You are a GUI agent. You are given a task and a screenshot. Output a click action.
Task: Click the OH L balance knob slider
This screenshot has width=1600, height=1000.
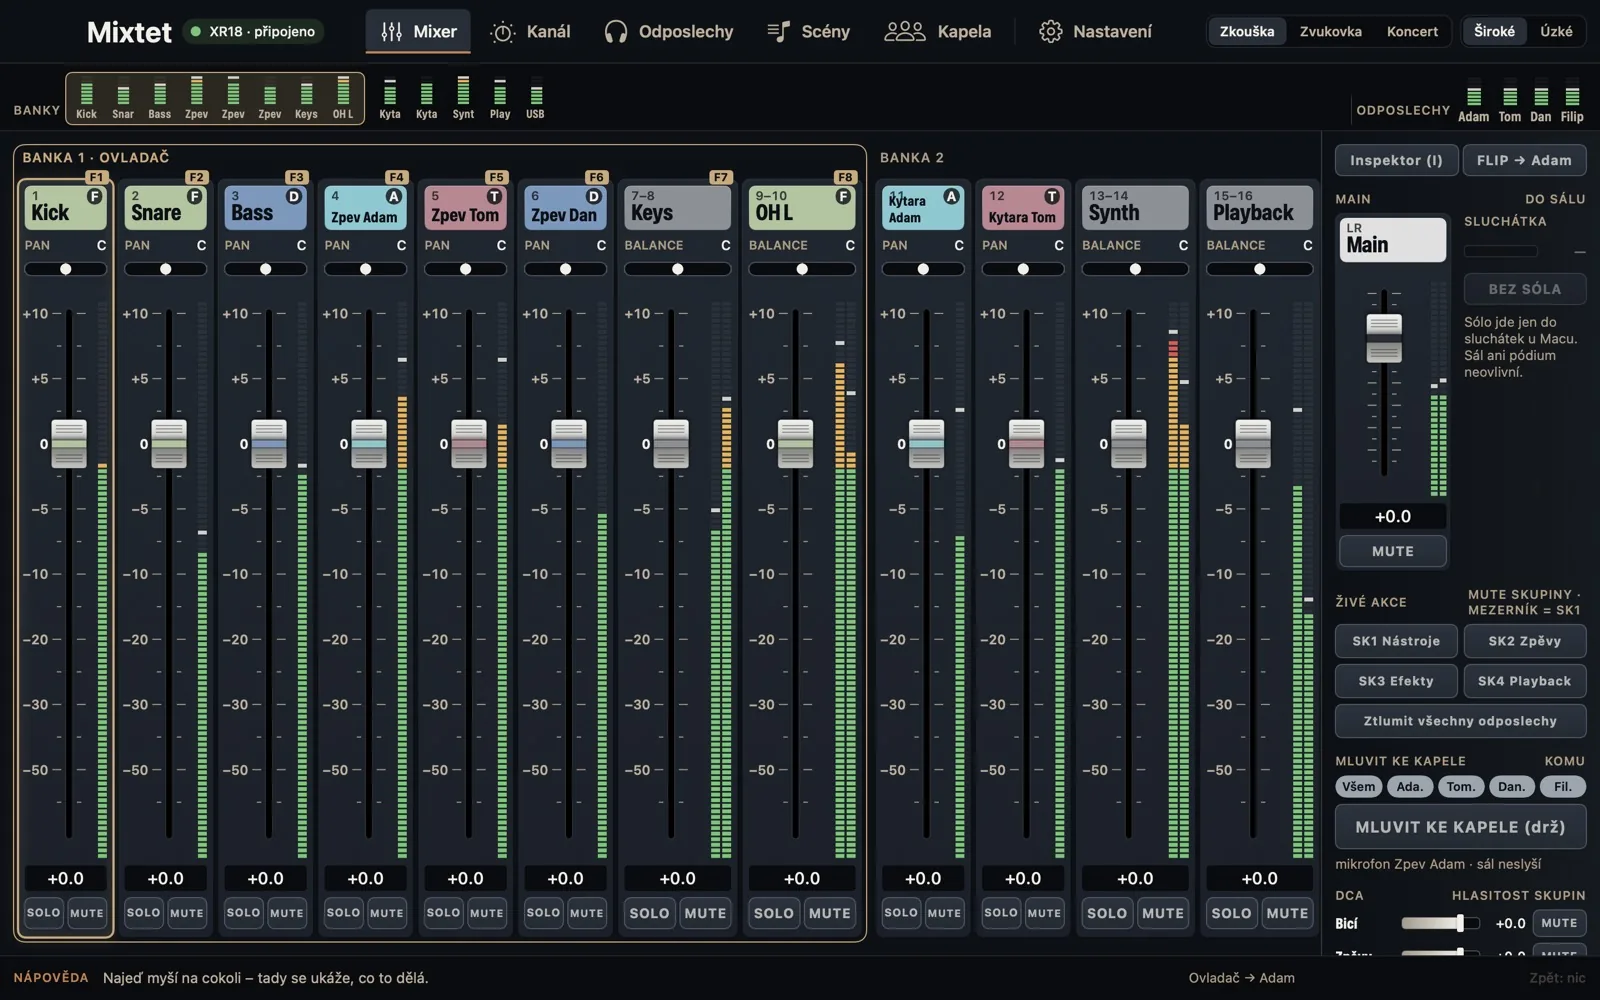click(x=802, y=269)
